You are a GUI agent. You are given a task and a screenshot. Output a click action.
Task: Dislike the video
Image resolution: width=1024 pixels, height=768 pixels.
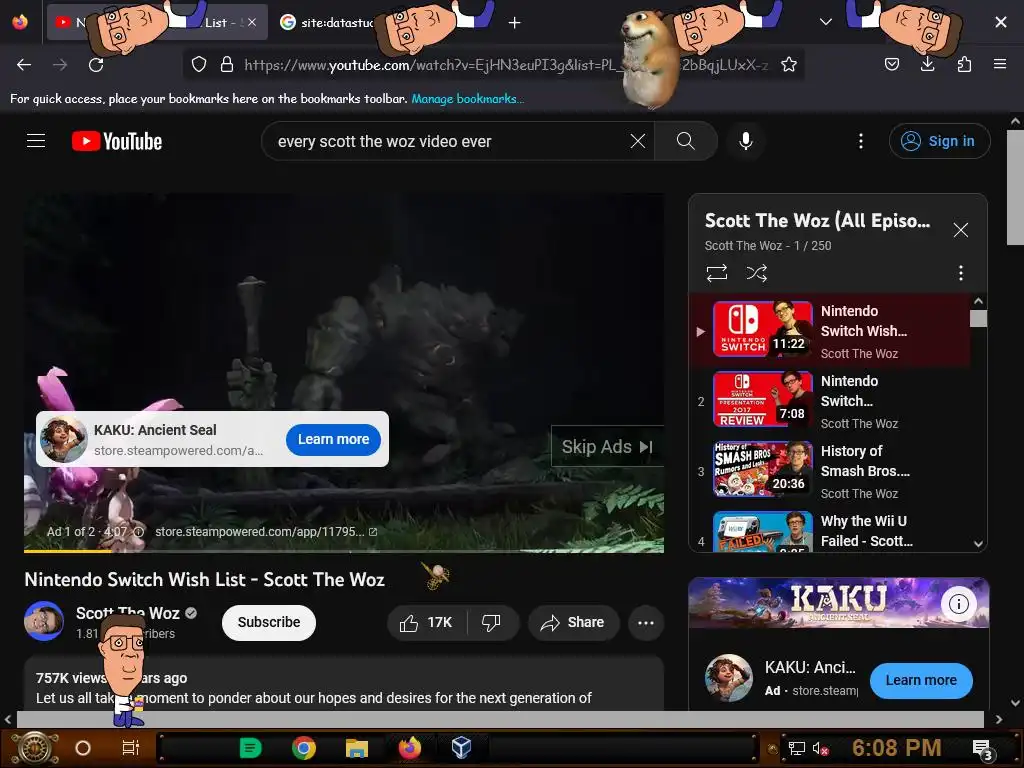pyautogui.click(x=492, y=623)
